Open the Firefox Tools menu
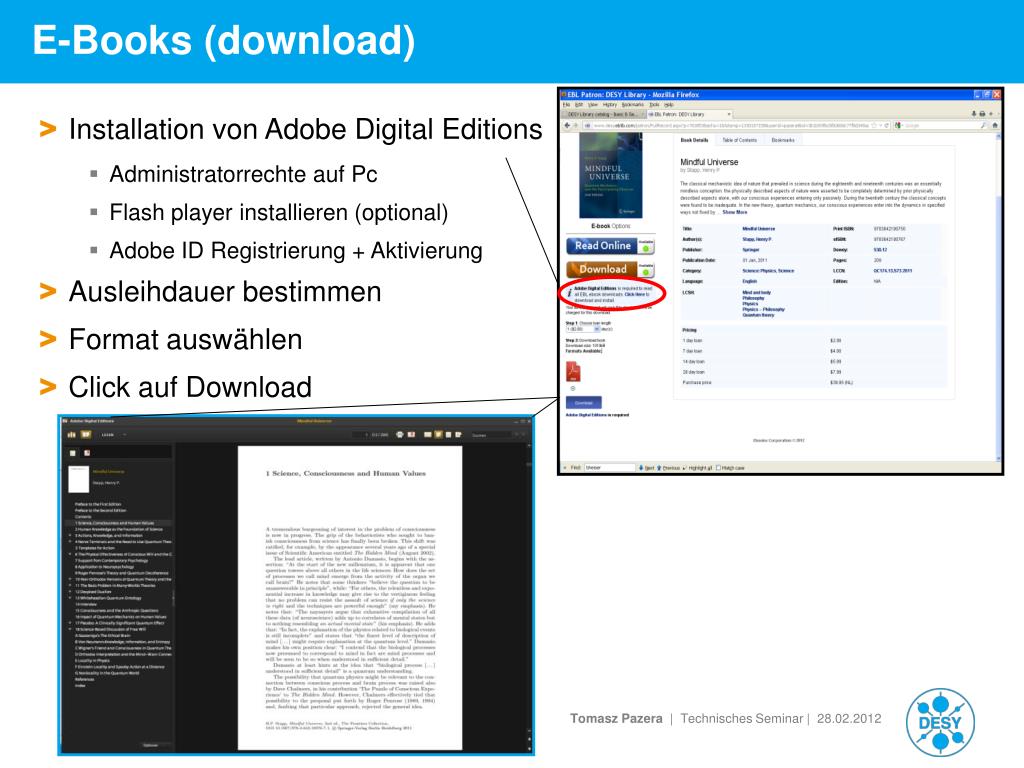The image size is (1024, 768). click(x=654, y=105)
